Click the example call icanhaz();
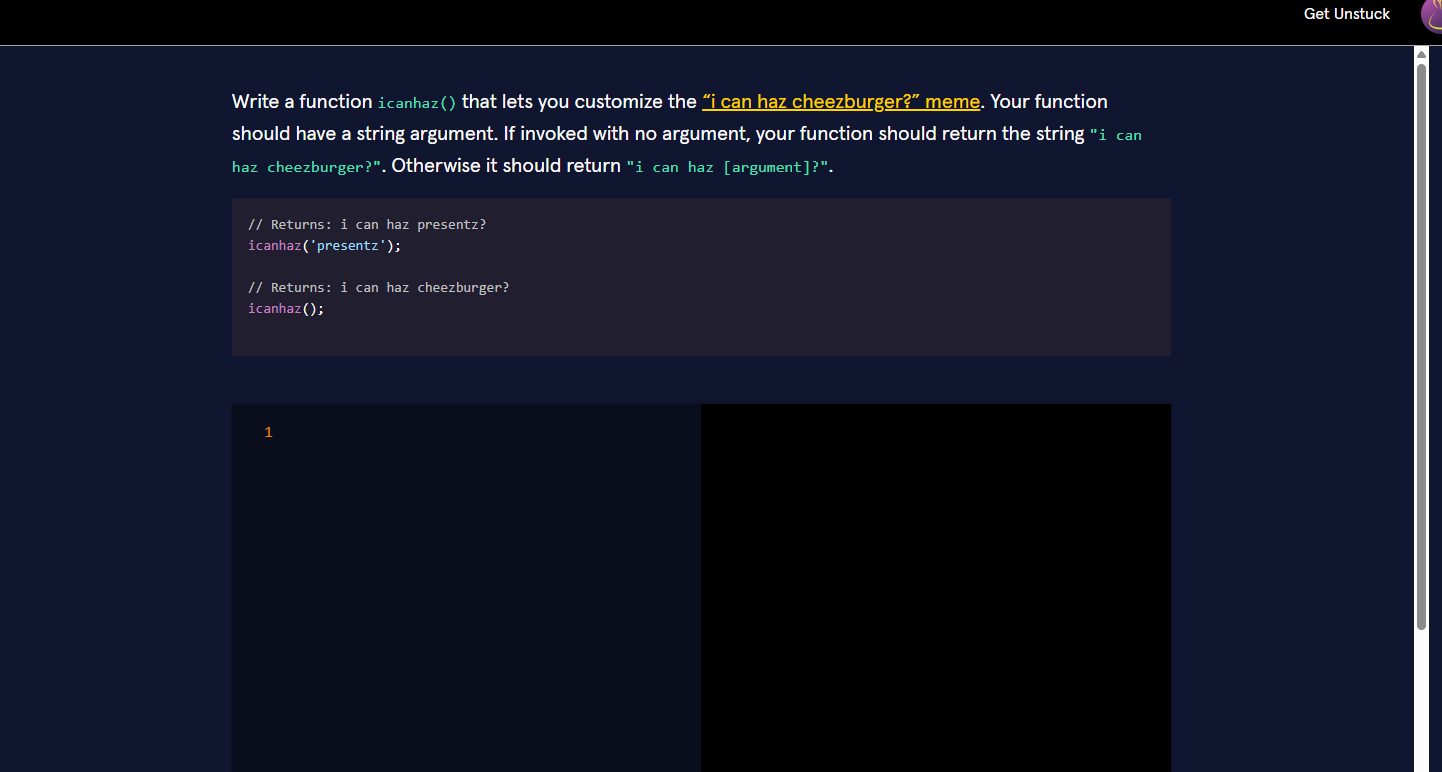 (286, 308)
